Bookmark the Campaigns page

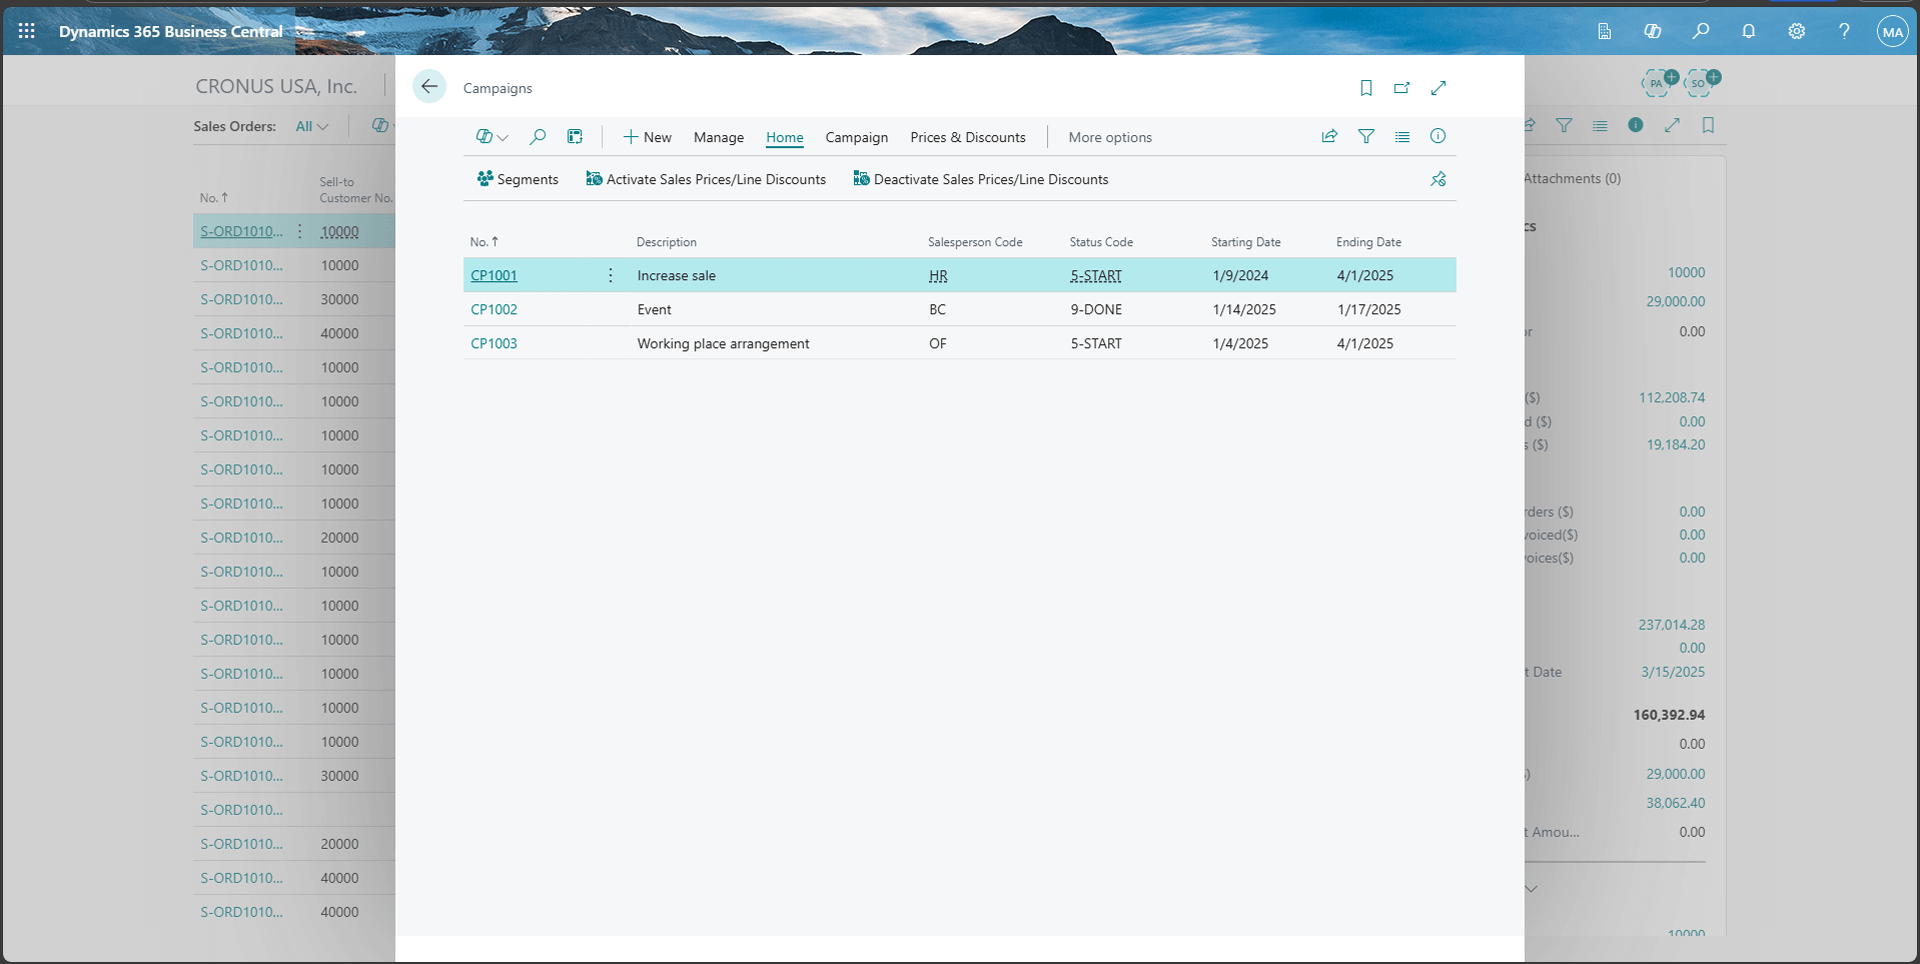(1366, 88)
